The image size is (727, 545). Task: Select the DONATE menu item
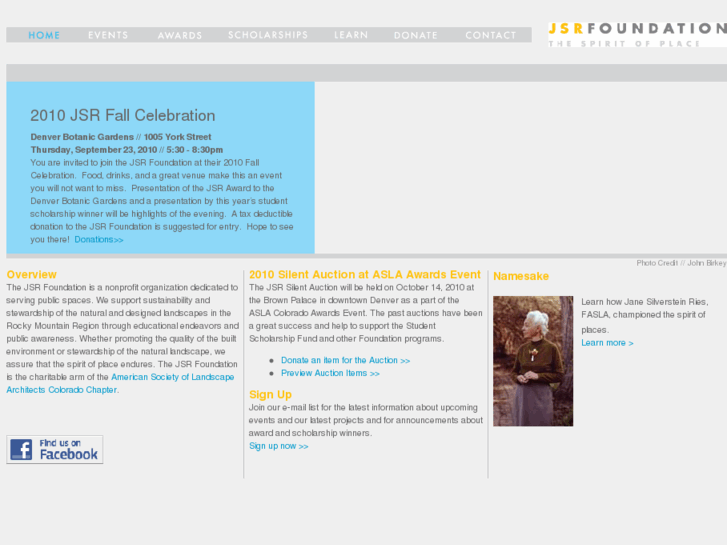[x=416, y=35]
